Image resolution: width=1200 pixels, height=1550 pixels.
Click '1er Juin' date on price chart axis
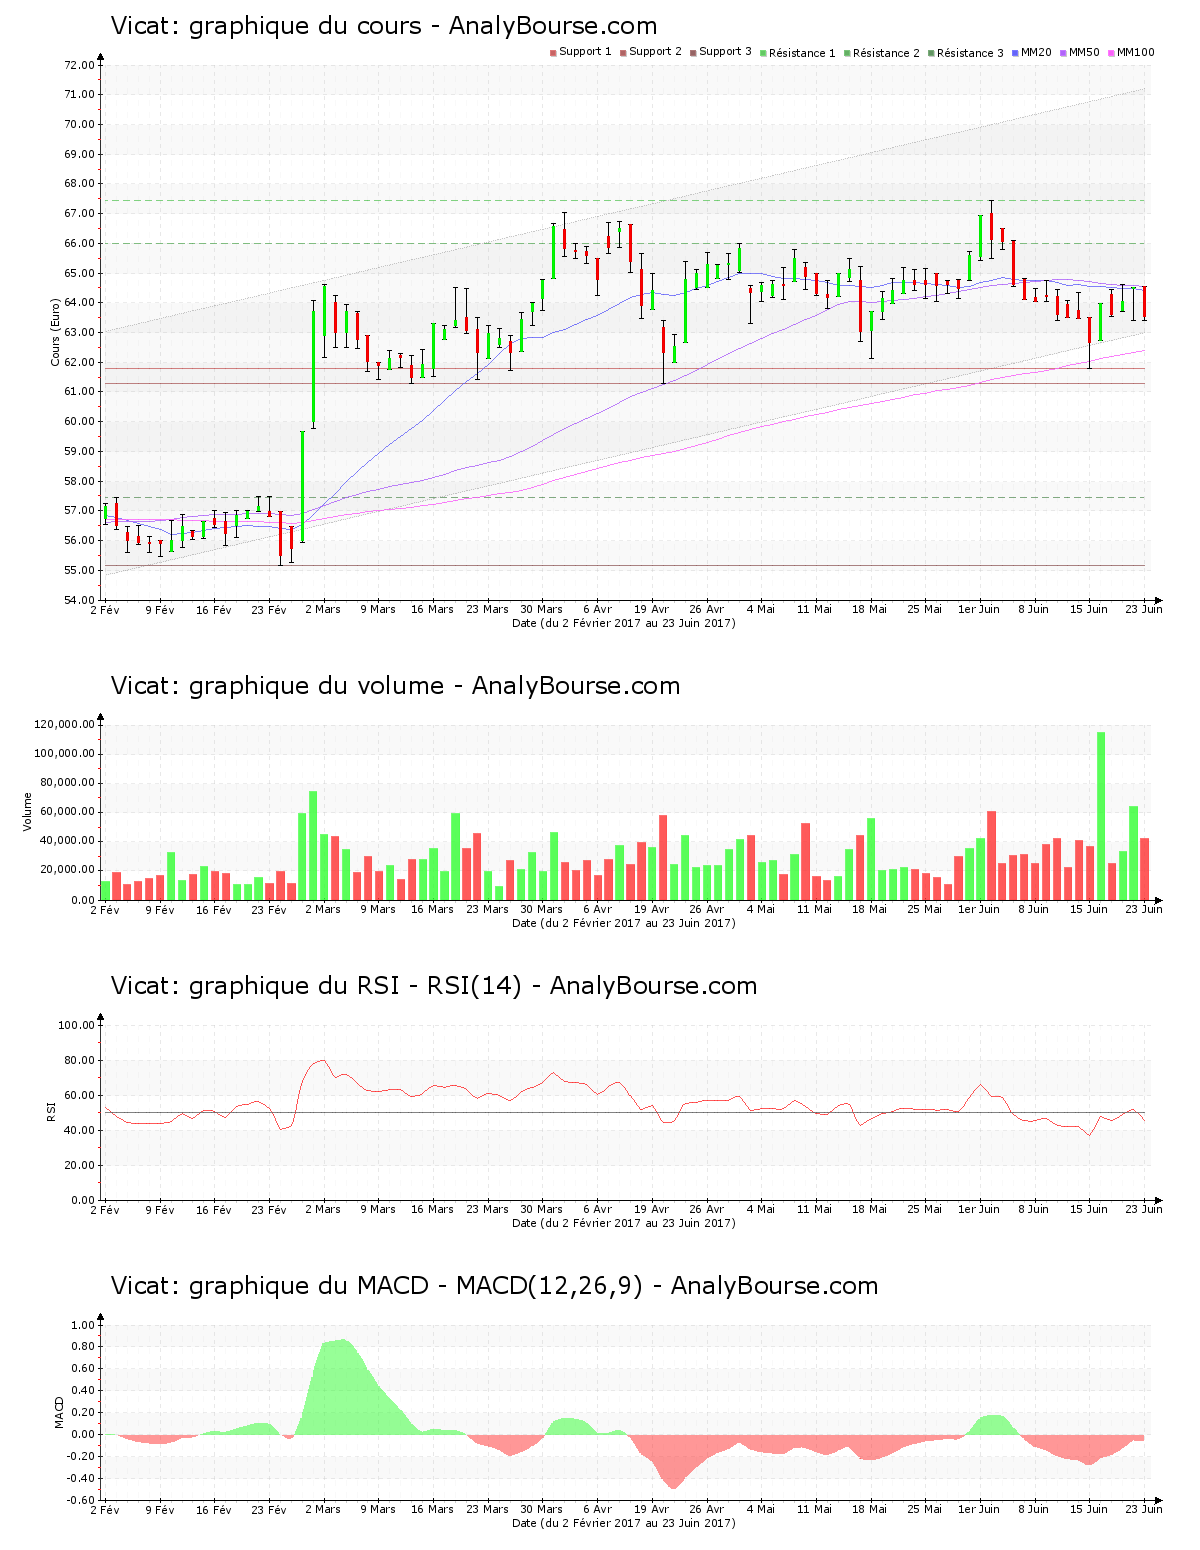tap(979, 609)
